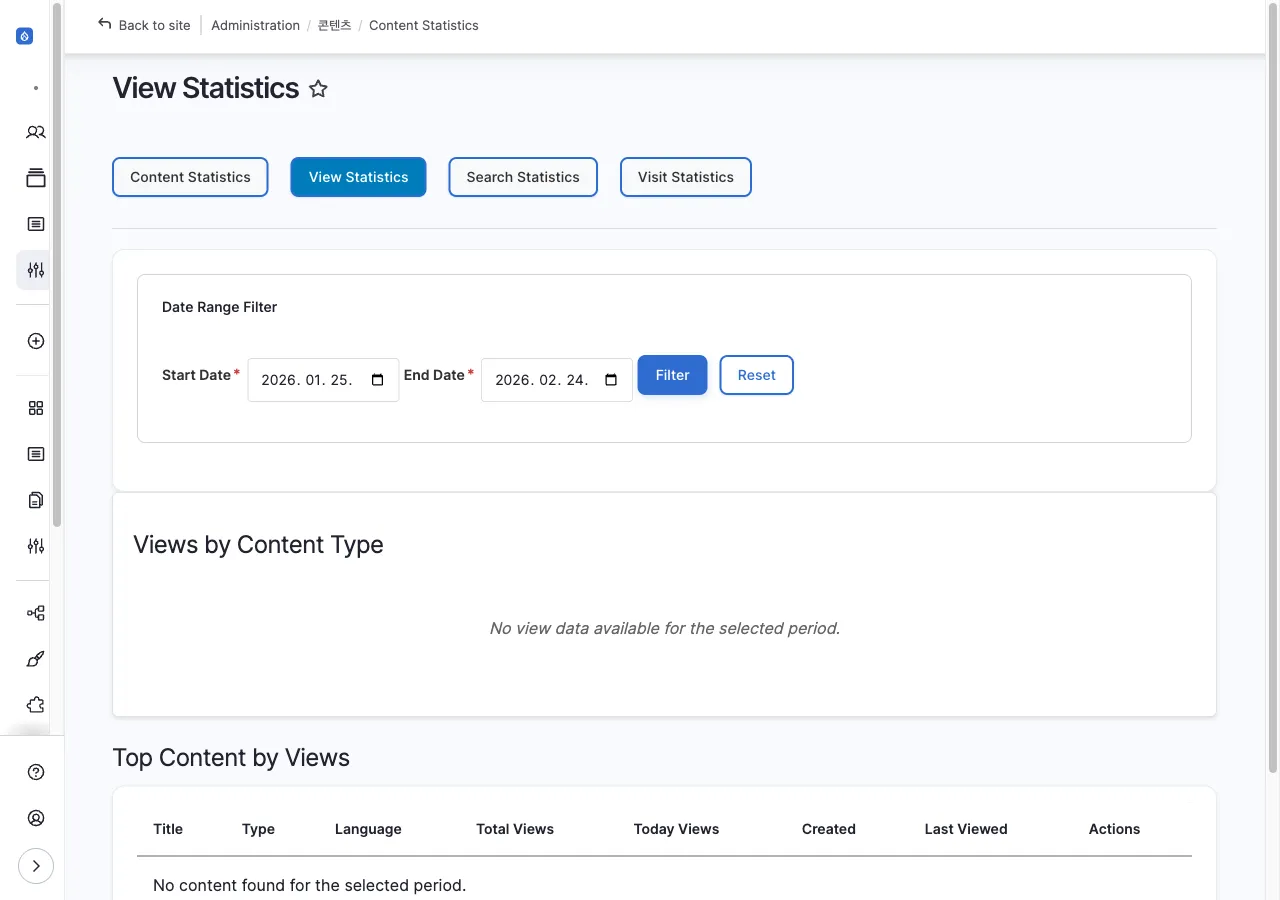Open the Start Date calendar picker

coord(377,379)
